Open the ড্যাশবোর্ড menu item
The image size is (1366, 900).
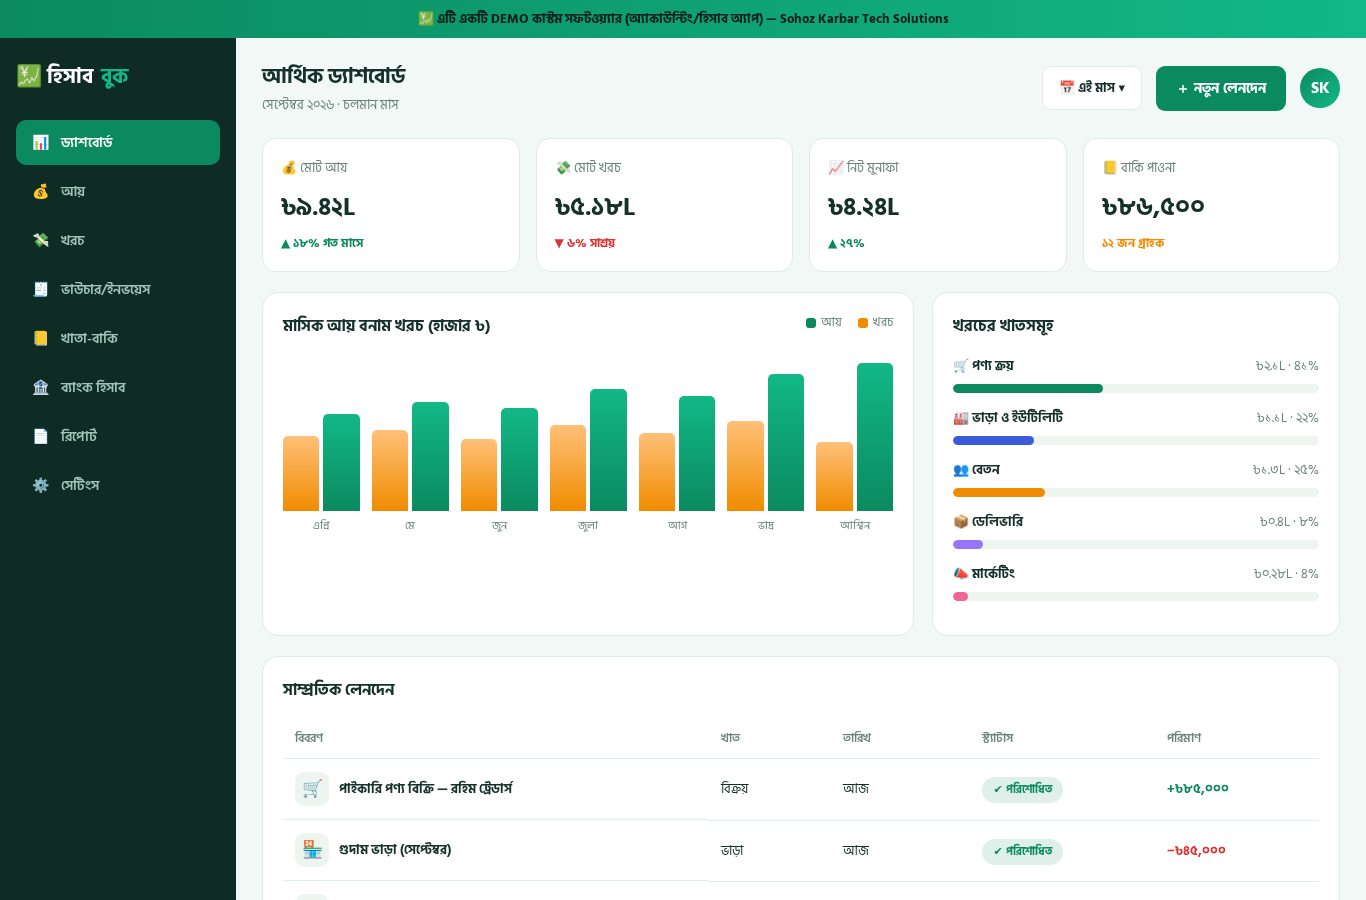pyautogui.click(x=118, y=142)
